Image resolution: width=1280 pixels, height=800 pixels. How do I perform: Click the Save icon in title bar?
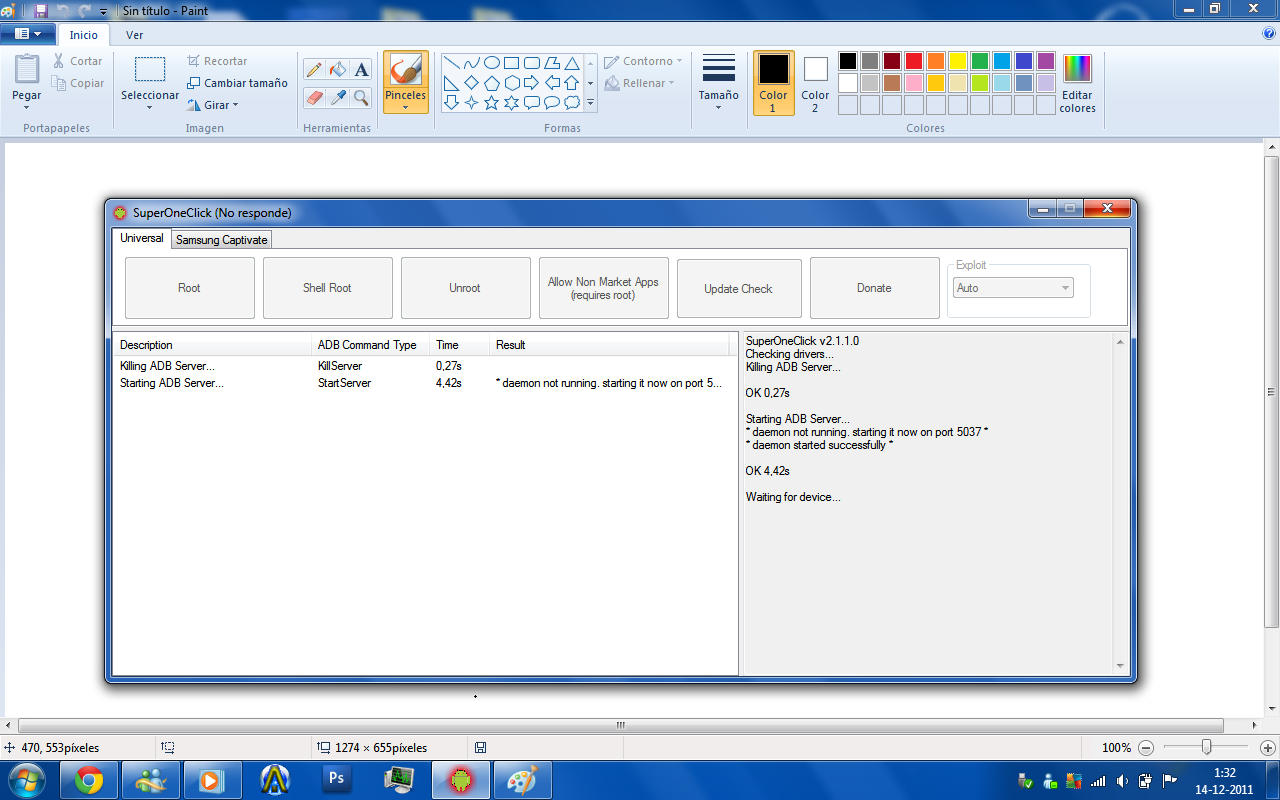point(40,10)
